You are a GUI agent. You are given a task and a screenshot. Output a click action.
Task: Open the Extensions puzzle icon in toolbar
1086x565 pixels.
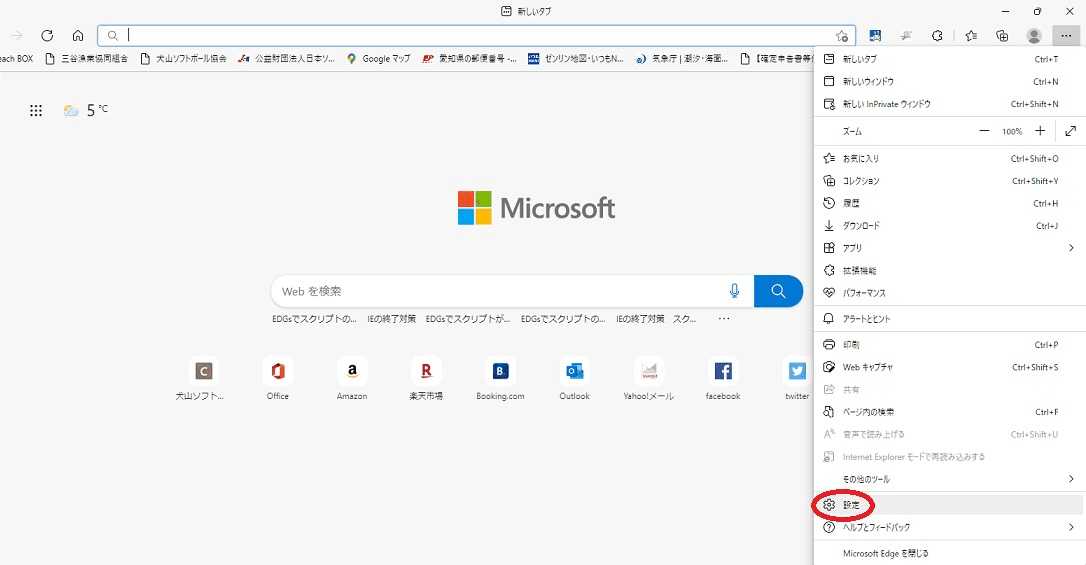[x=937, y=35]
